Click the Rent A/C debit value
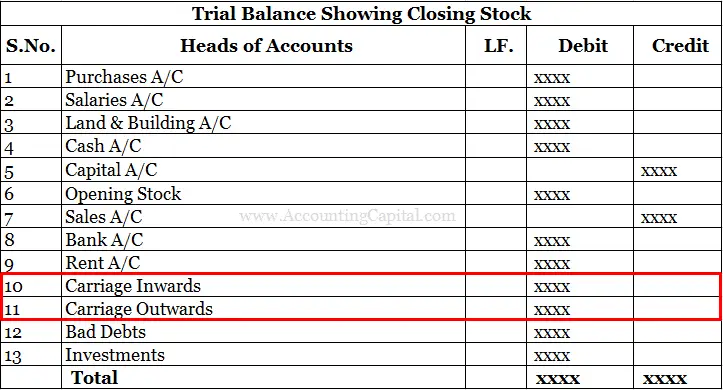723x390 pixels. 552,264
